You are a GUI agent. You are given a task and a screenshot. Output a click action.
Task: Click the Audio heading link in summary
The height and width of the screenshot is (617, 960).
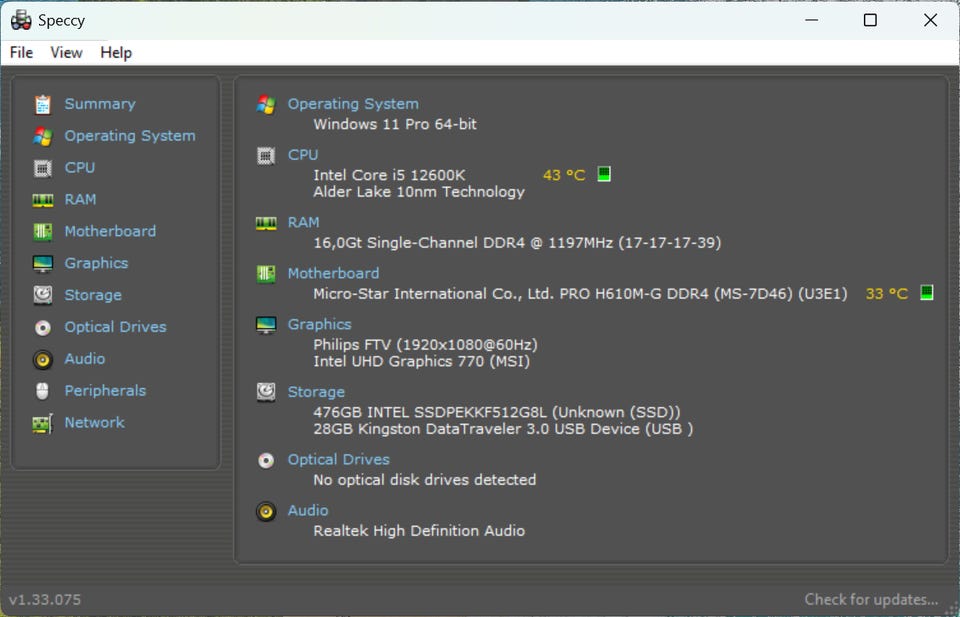pyautogui.click(x=308, y=510)
